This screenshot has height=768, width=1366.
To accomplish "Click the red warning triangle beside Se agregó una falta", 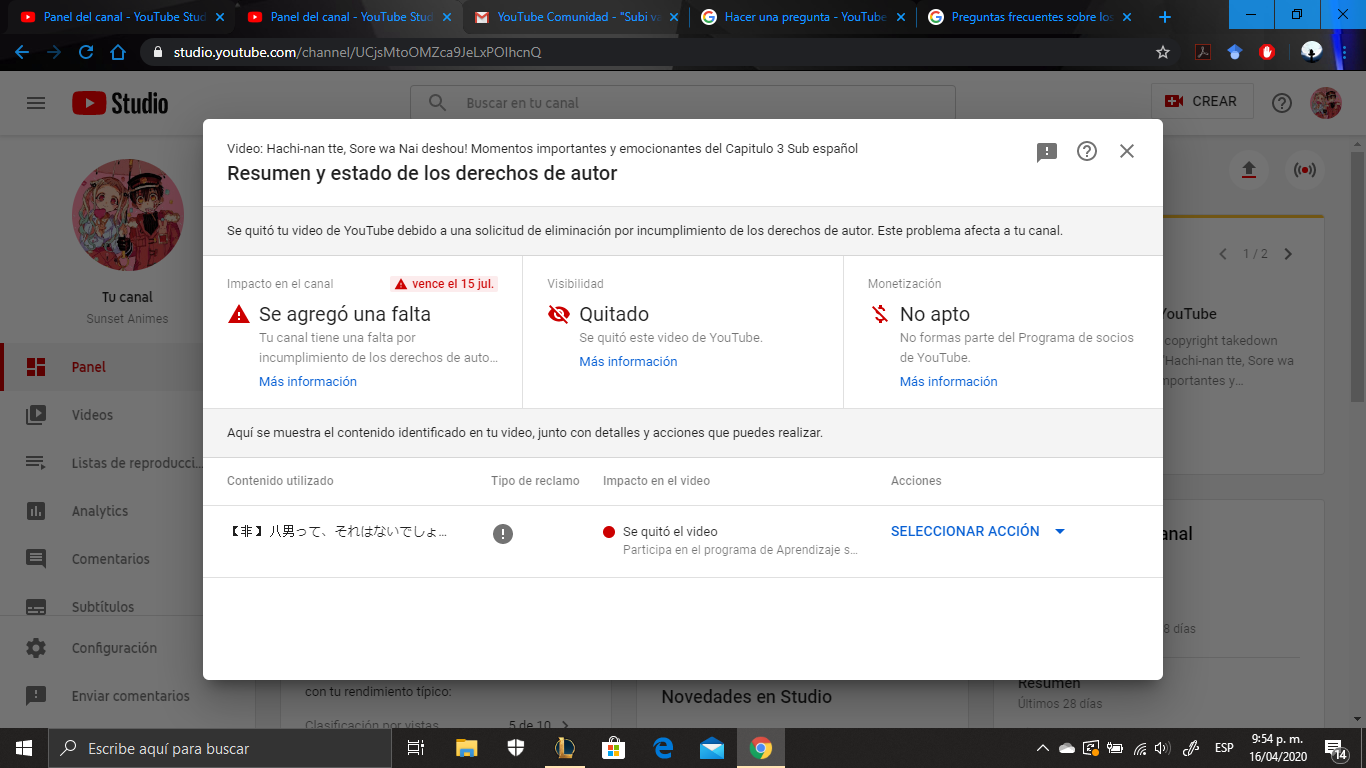I will 239,314.
